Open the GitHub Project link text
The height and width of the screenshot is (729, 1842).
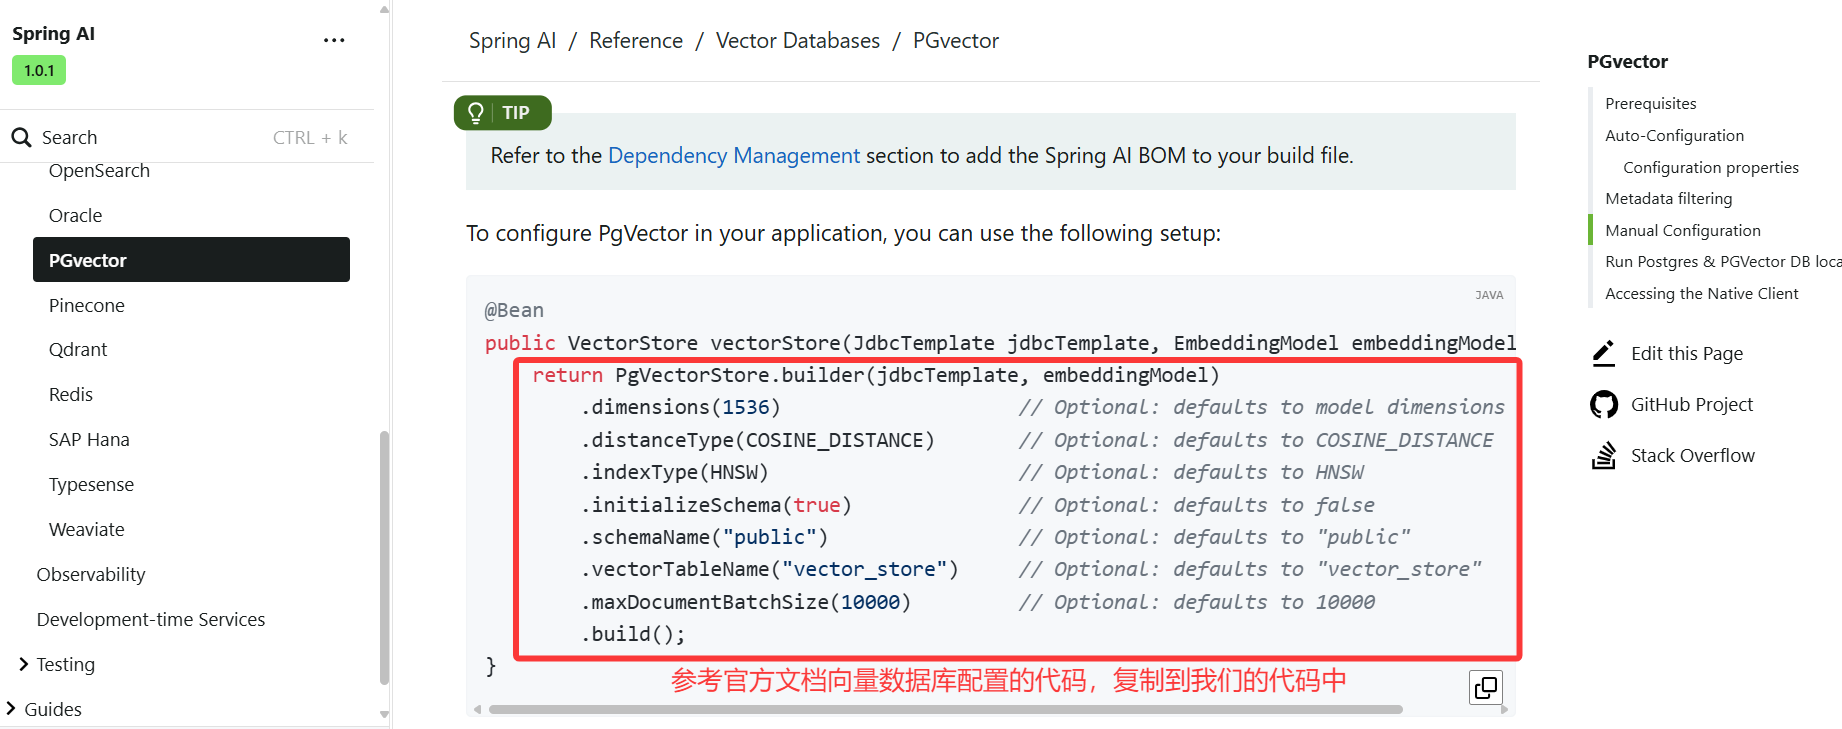(x=1692, y=404)
